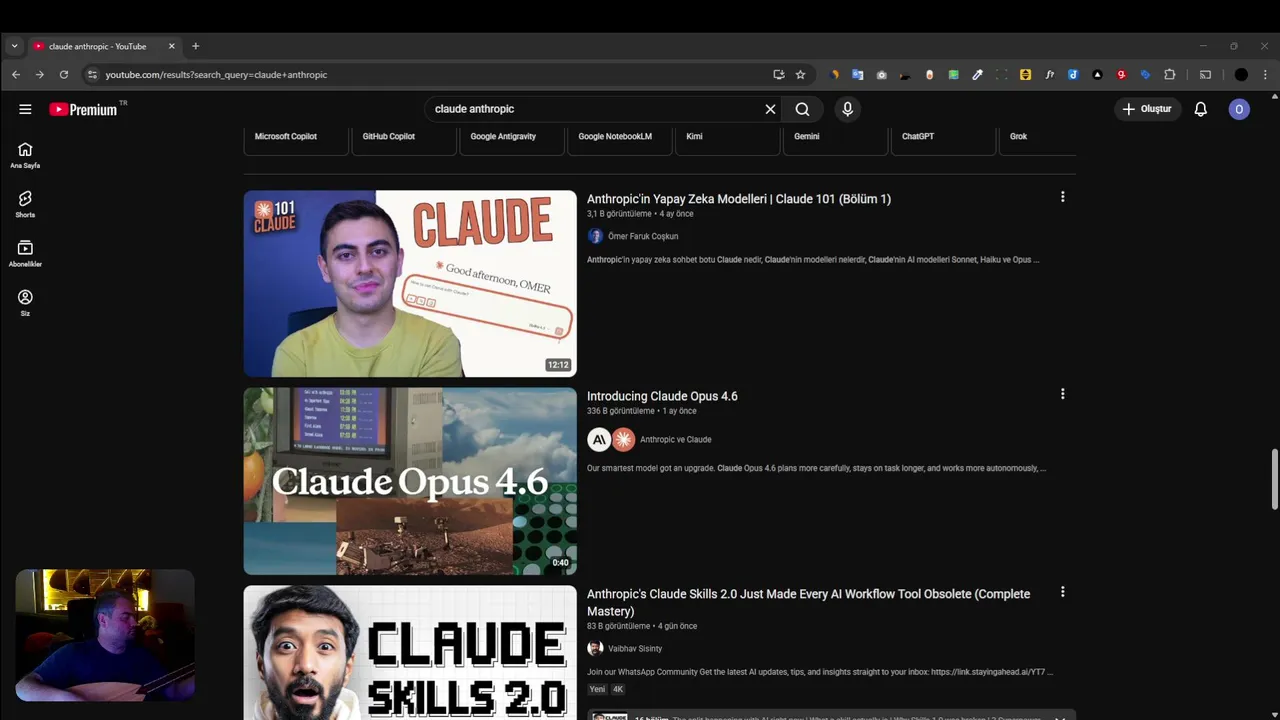Open the puzzle-piece Extensions menu
This screenshot has height=720, width=1280.
coord(1169,74)
